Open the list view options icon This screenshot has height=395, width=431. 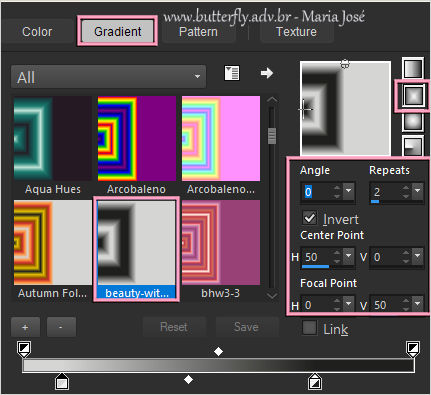[232, 73]
